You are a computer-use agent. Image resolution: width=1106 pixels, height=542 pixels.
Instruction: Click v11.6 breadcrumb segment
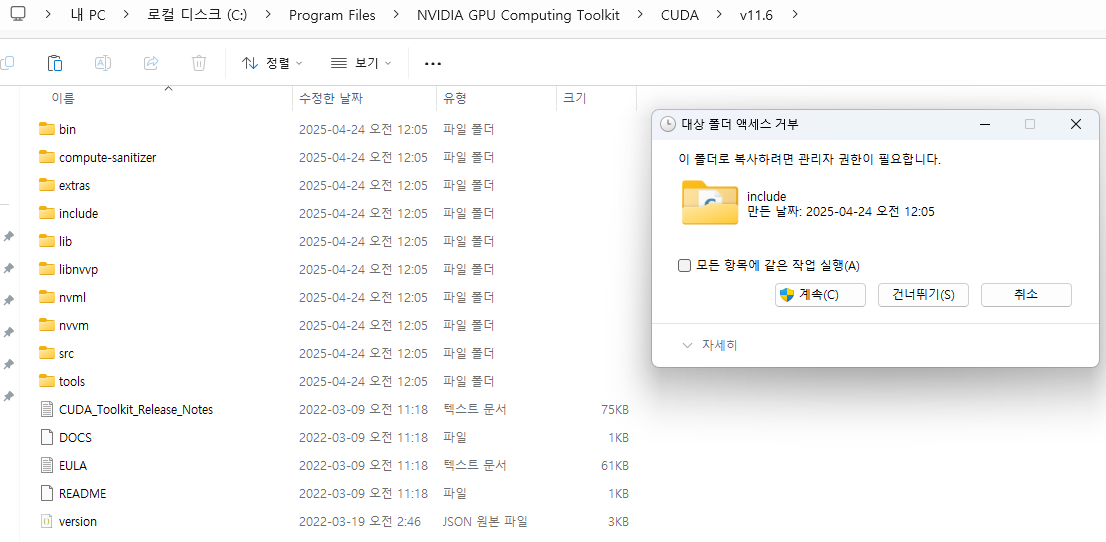[756, 15]
